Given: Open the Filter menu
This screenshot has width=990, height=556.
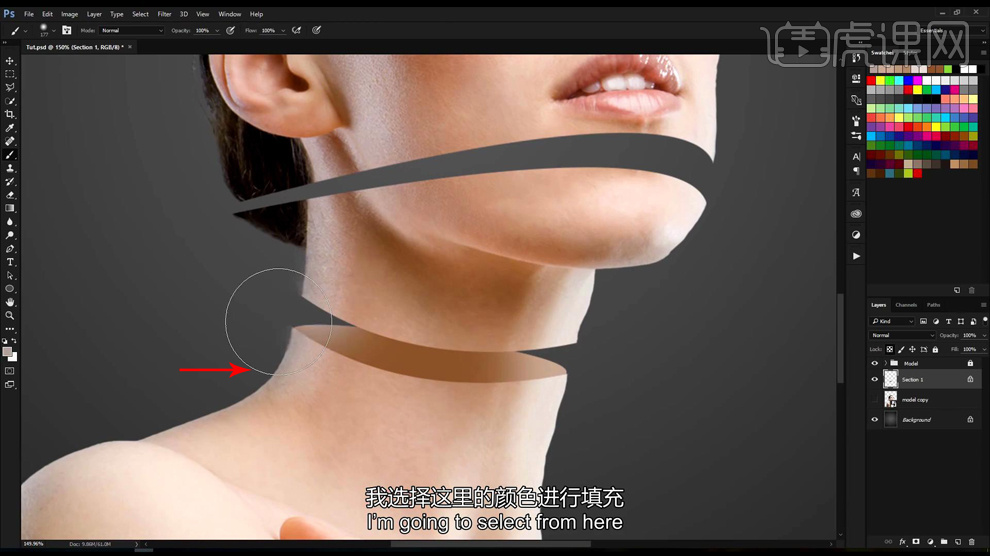Looking at the screenshot, I should (x=164, y=14).
